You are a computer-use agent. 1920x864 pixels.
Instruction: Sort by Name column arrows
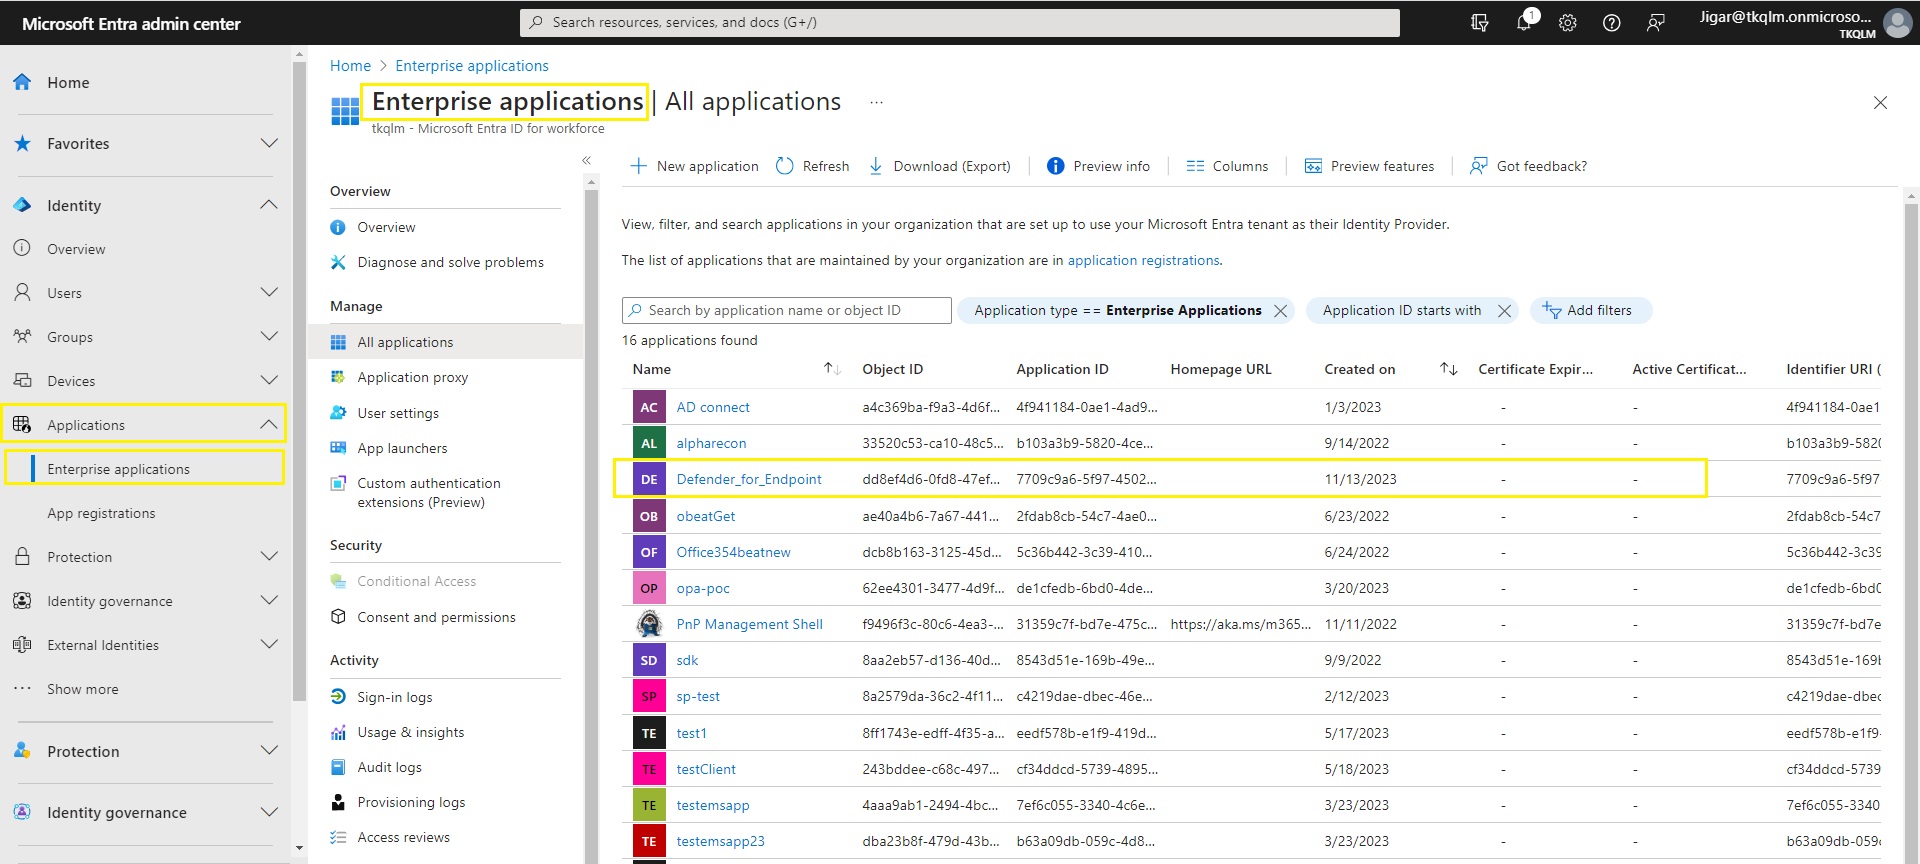click(x=832, y=369)
